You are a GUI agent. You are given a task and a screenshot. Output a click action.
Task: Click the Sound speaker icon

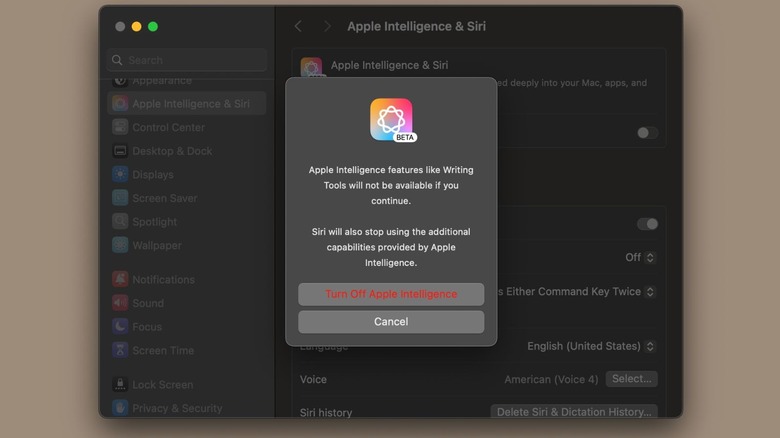[120, 303]
